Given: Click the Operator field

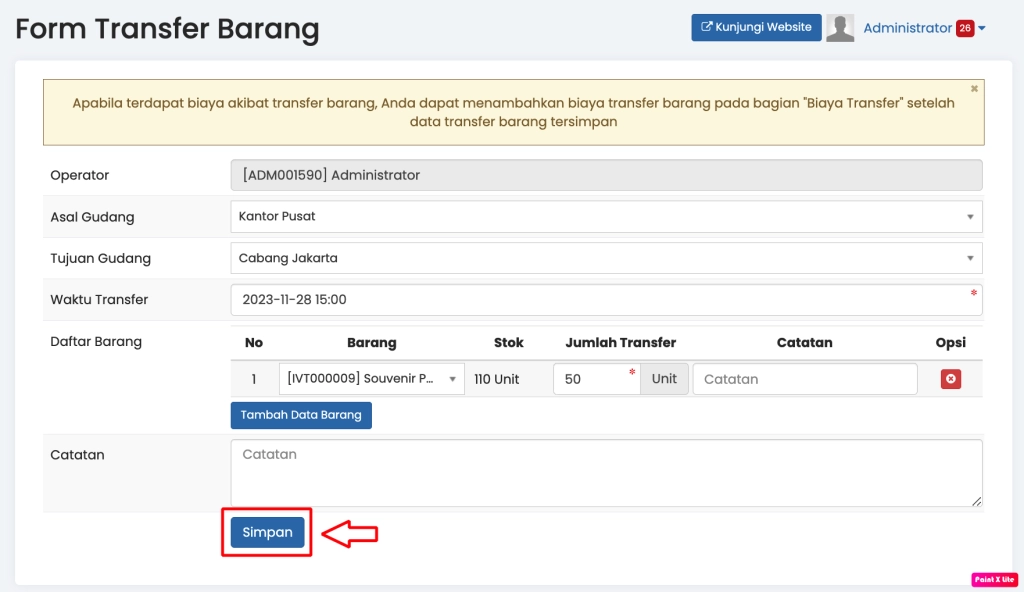Looking at the screenshot, I should coord(606,175).
